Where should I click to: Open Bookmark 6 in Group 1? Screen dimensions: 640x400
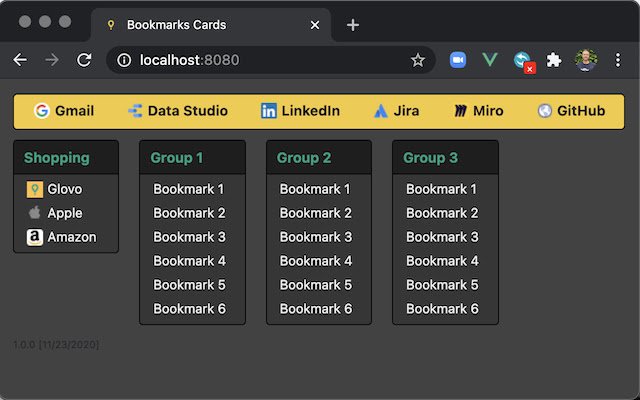click(189, 309)
